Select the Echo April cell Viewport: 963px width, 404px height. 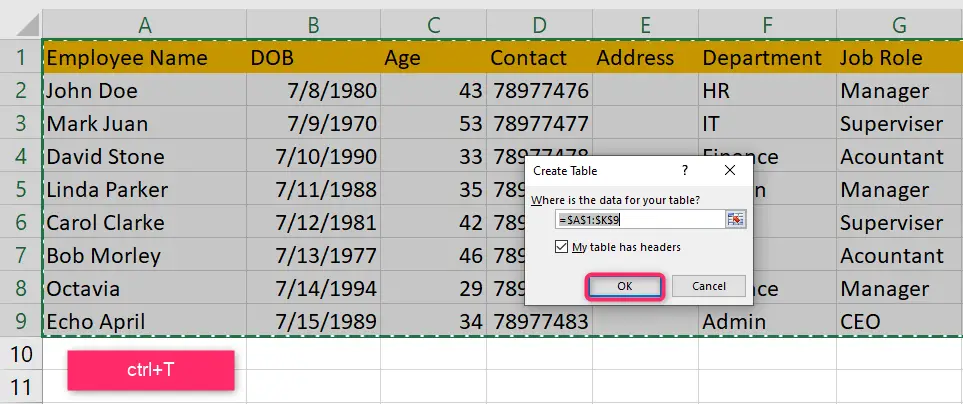point(144,321)
